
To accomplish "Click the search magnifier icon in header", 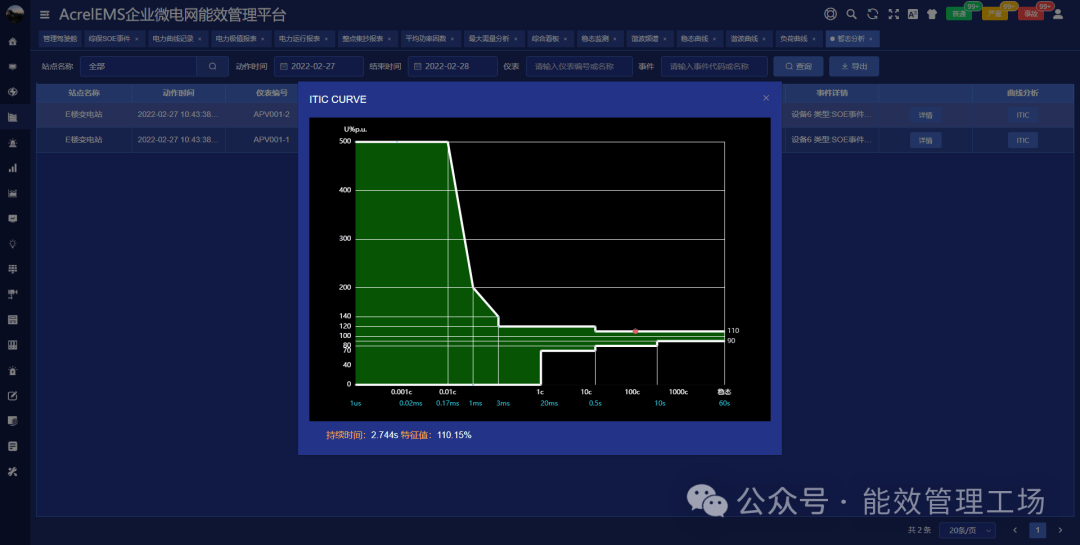I will click(x=851, y=14).
